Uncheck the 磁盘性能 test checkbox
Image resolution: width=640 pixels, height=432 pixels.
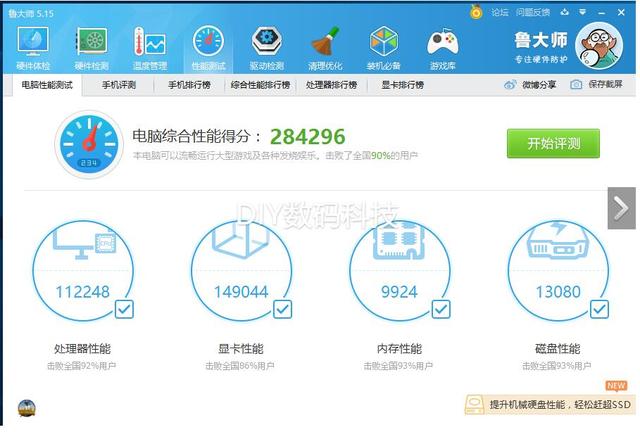click(599, 309)
